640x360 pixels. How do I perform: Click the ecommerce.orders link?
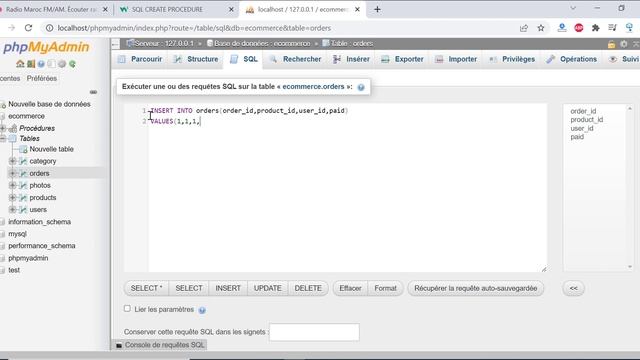tap(313, 87)
